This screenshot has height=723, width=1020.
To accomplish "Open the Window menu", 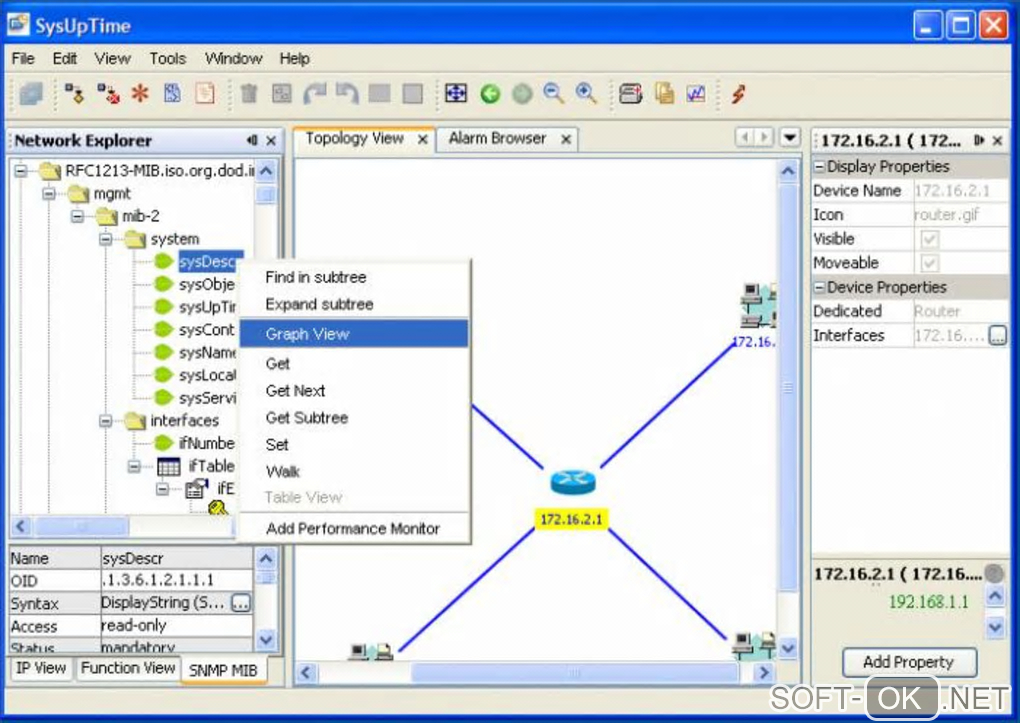I will [234, 59].
